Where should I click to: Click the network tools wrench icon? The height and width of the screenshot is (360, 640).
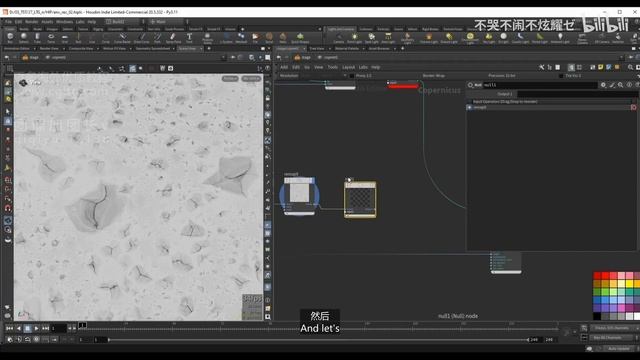coord(542,67)
